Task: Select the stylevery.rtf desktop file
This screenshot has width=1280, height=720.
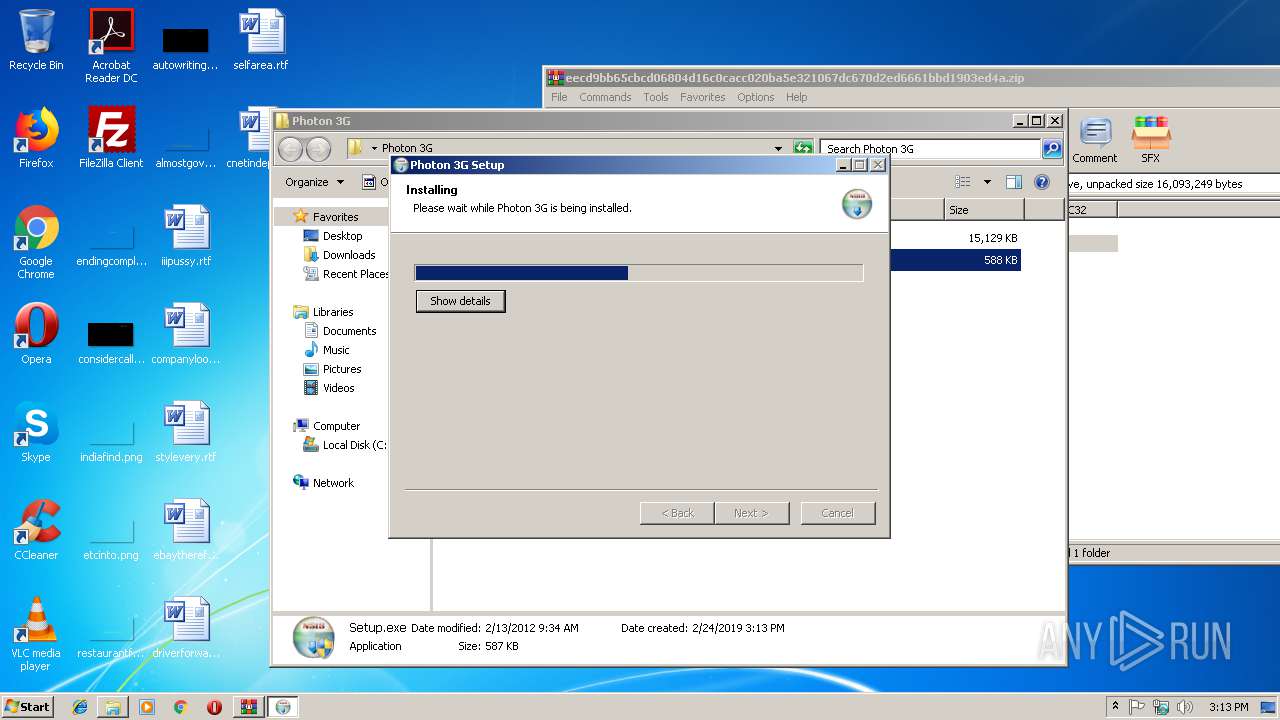Action: point(186,432)
